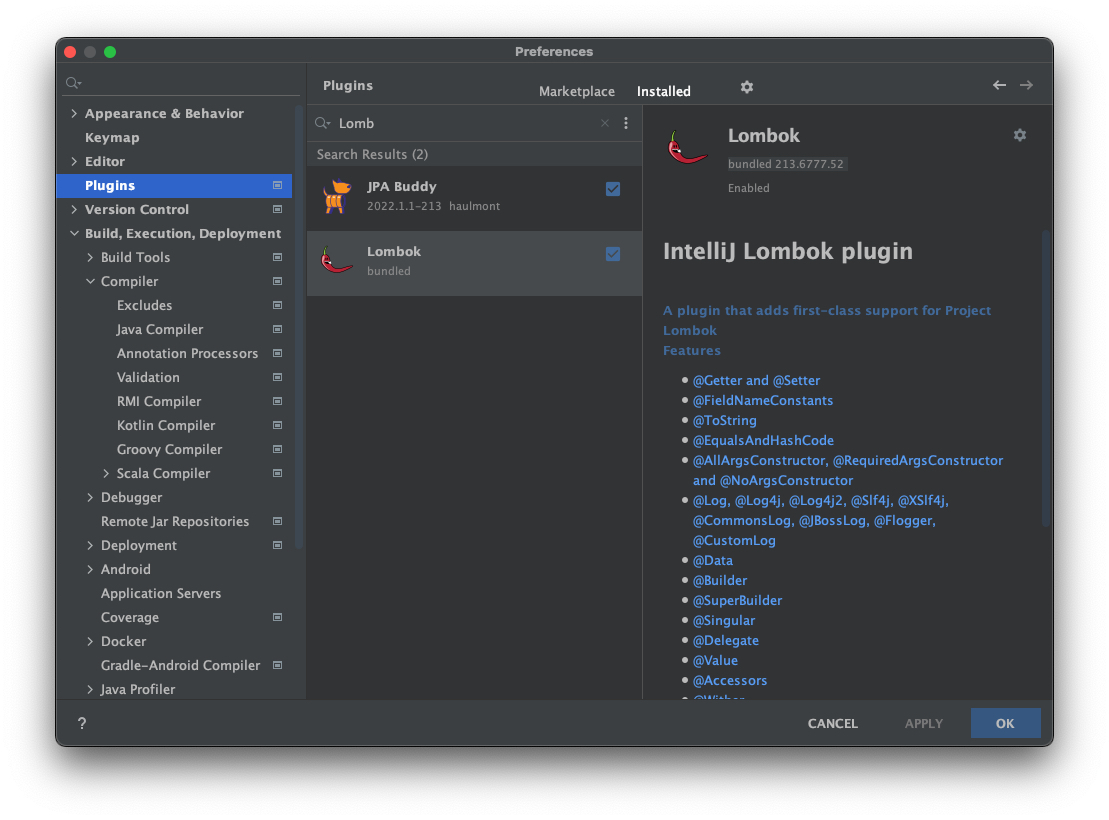Click the Lombok chili icon in results list
Image resolution: width=1109 pixels, height=820 pixels.
click(337, 260)
